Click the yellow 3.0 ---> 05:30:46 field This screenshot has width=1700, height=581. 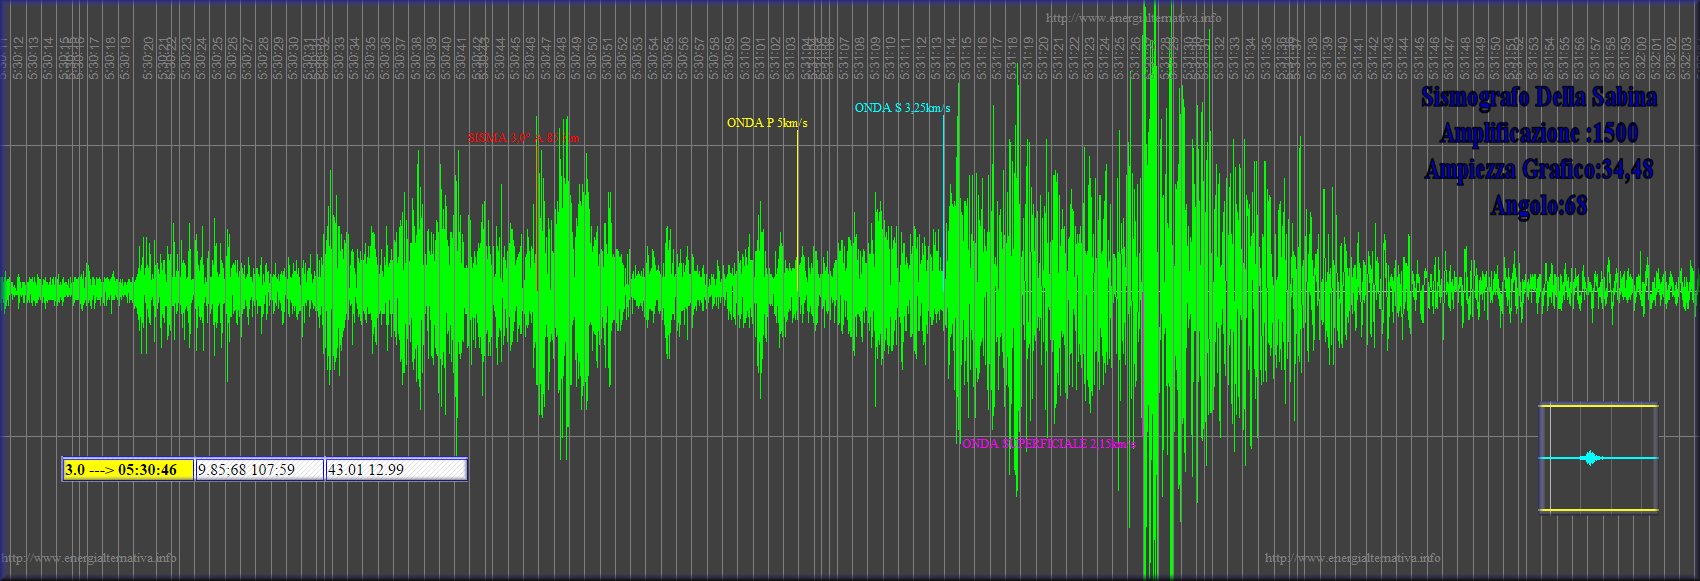coord(128,470)
